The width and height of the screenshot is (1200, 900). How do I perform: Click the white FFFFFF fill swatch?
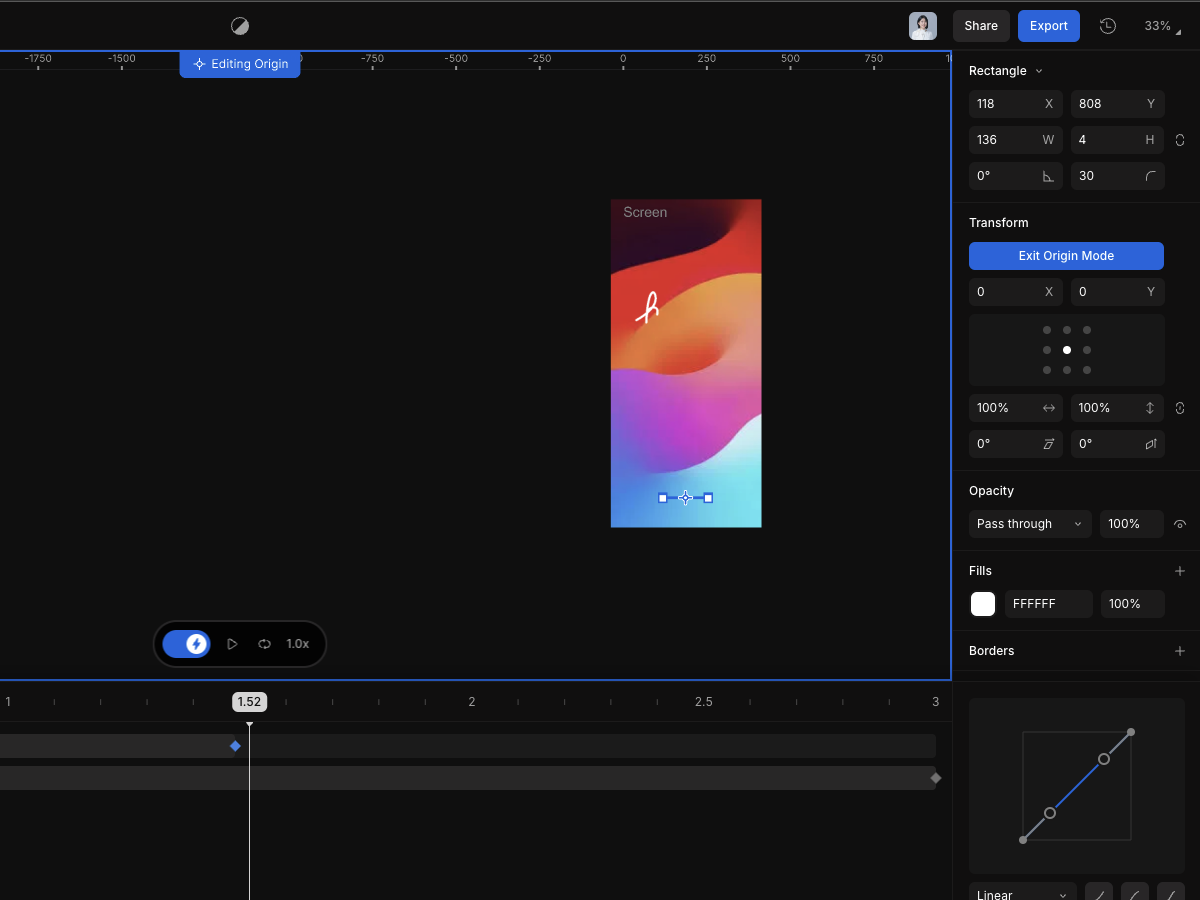pos(983,604)
